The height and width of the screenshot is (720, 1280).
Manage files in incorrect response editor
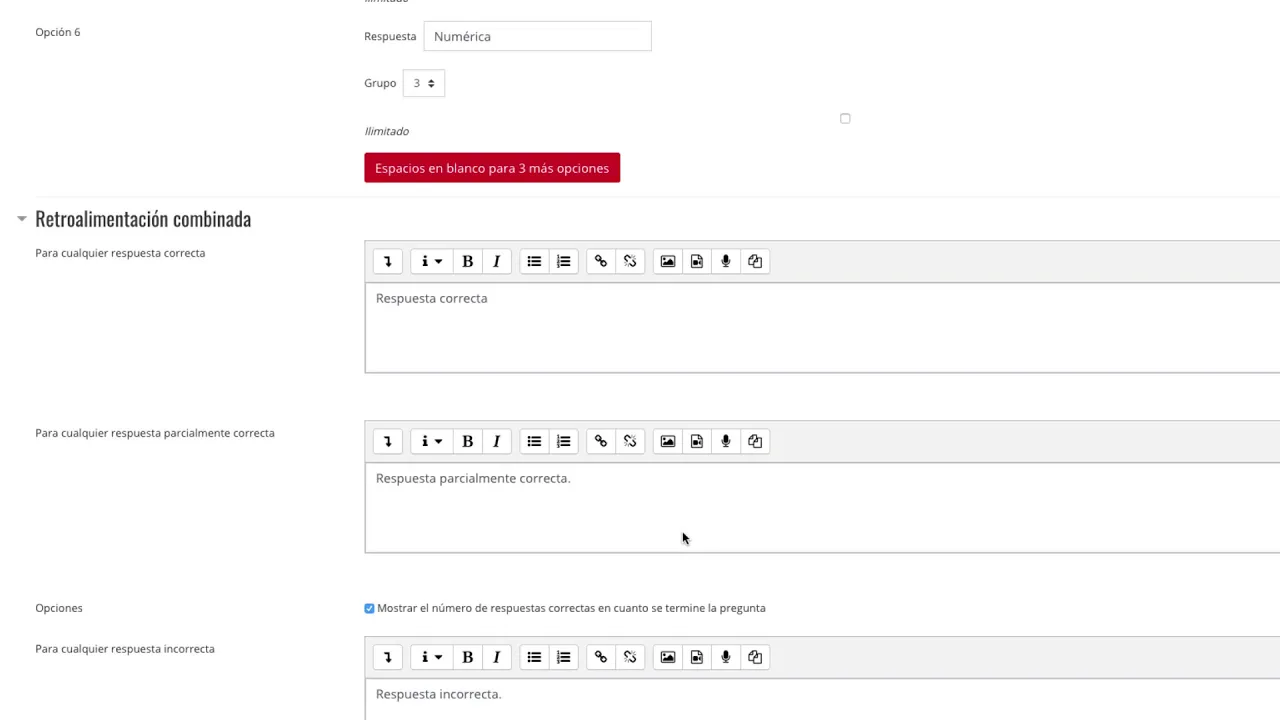point(755,657)
